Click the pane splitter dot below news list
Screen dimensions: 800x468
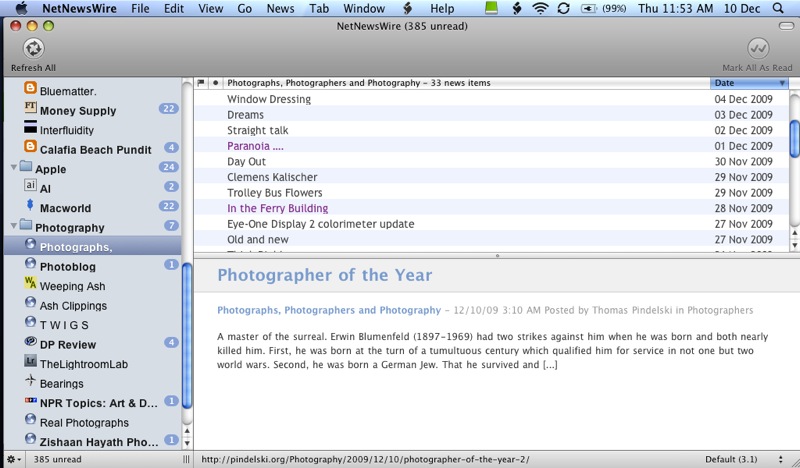click(497, 256)
